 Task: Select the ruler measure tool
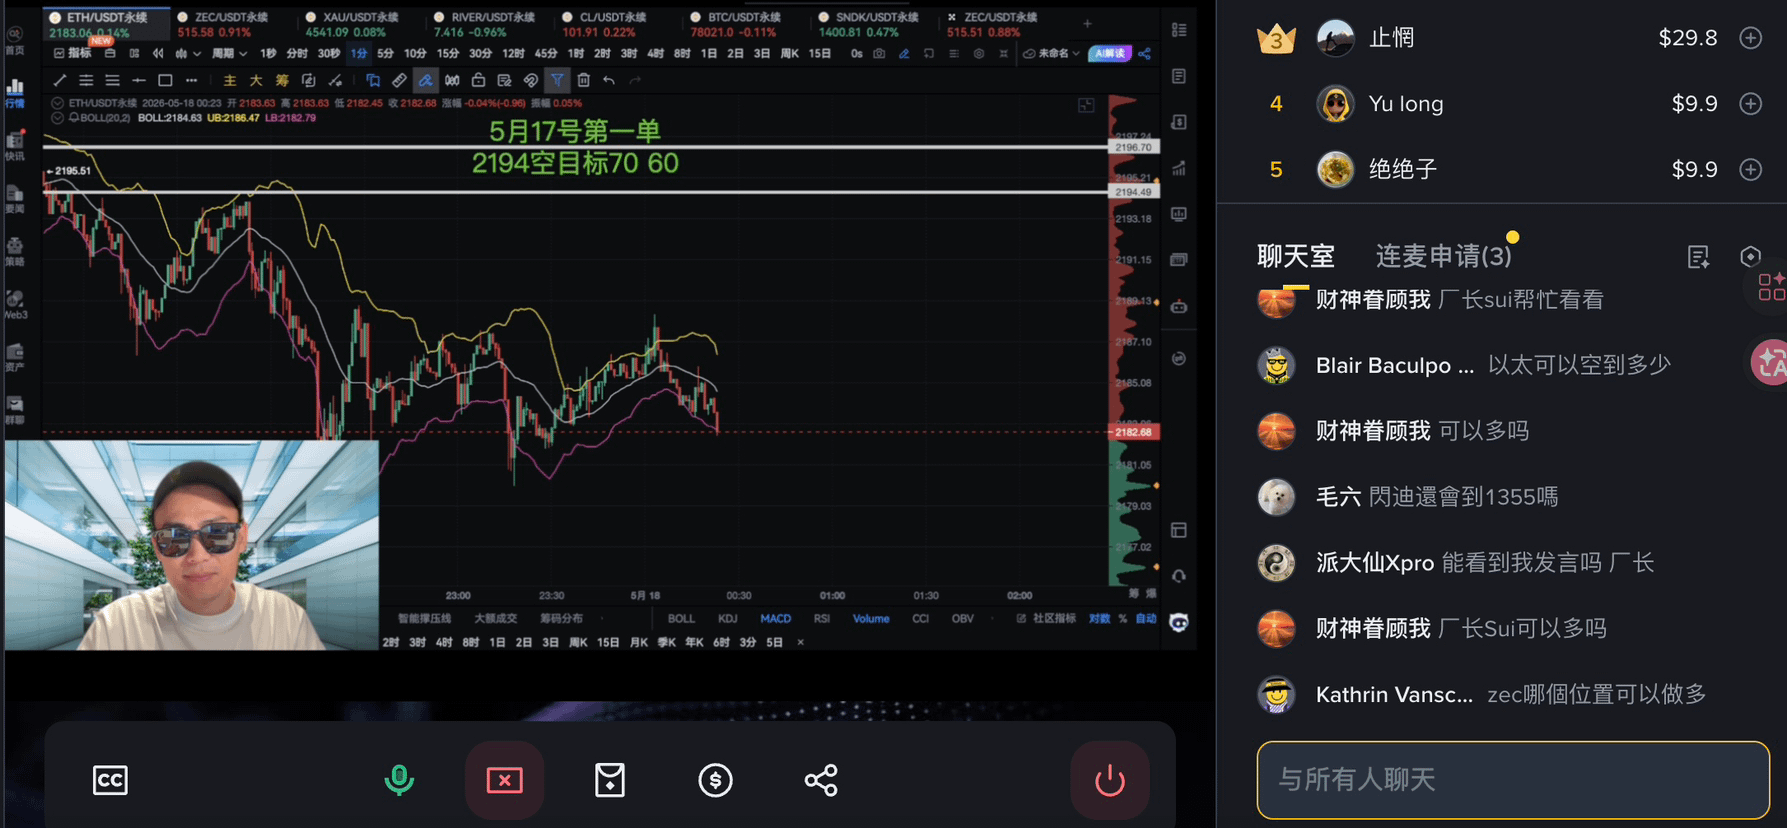coord(399,80)
